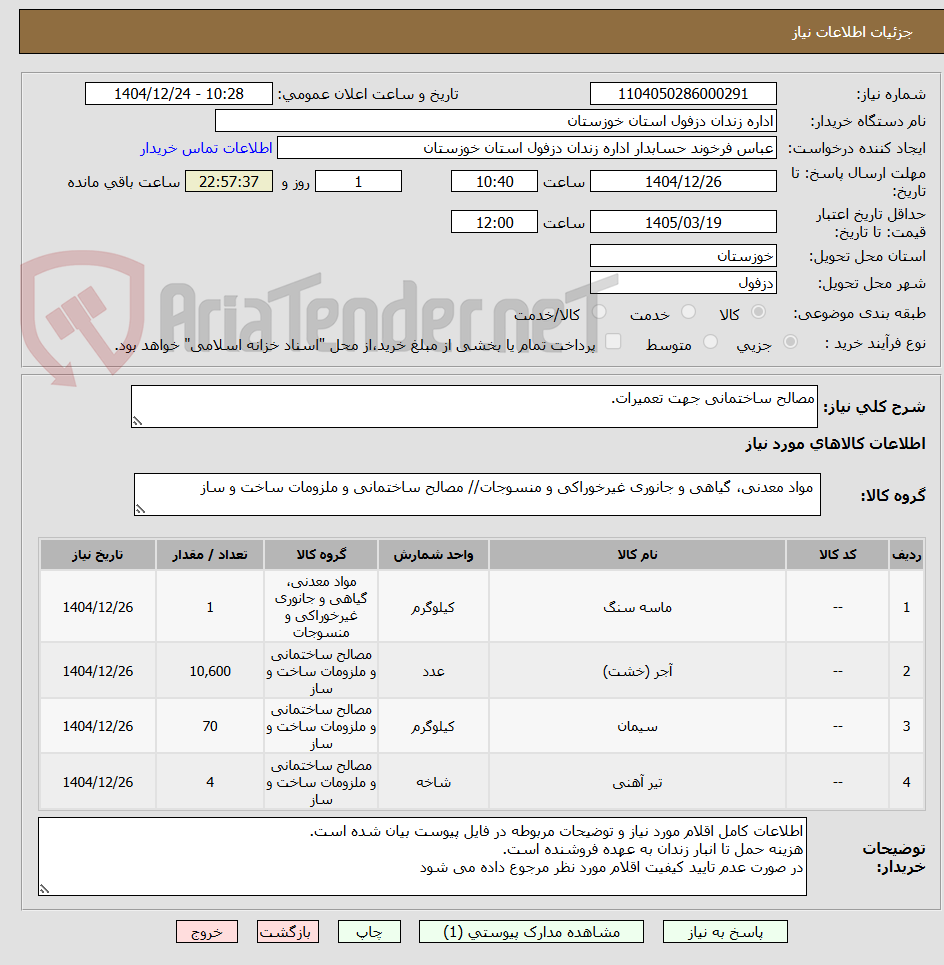Click the خروج exit button
Viewport: 944px width, 965px height.
(x=207, y=932)
